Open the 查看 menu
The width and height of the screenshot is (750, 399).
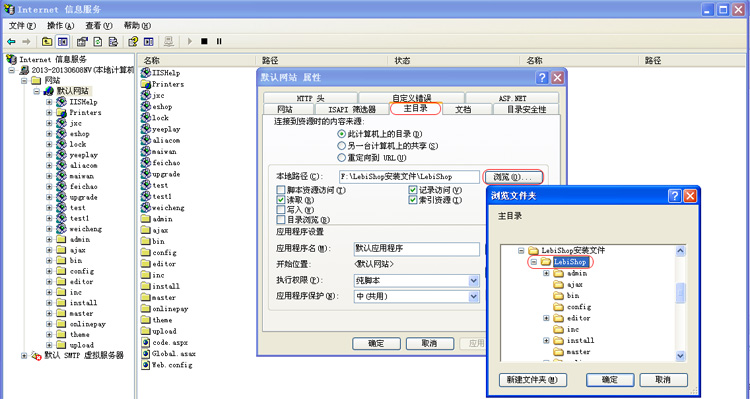click(99, 25)
